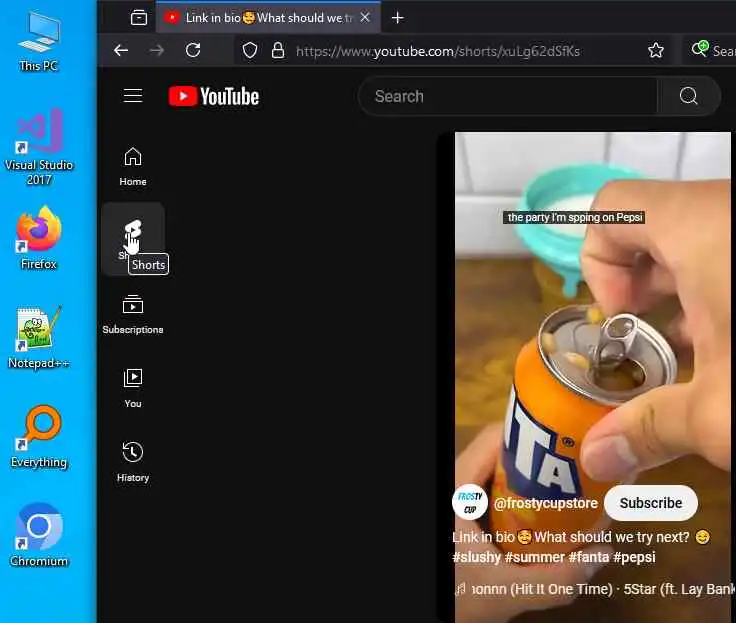Click inside the YouTube Search field

click(x=508, y=96)
